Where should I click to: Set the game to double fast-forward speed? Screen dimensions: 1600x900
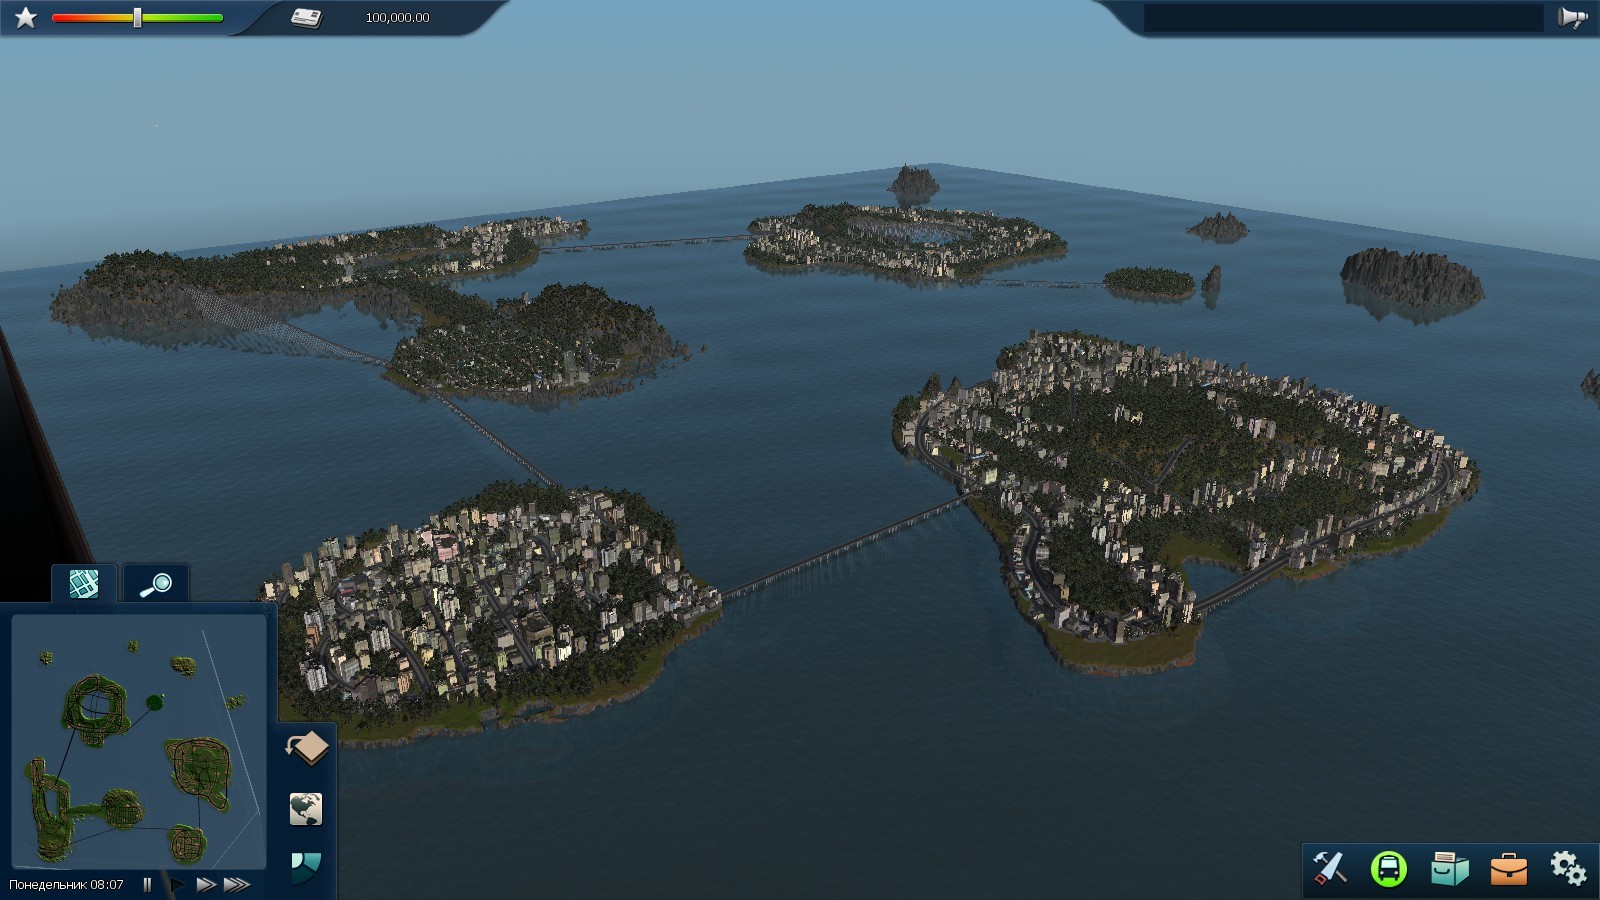(x=206, y=884)
